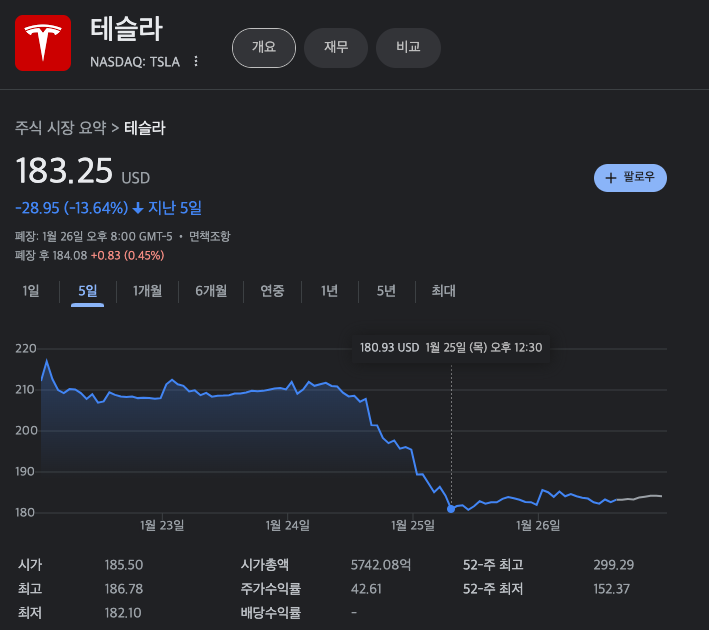The image size is (709, 630).
Task: Click the Tesla logo icon
Action: pos(43,43)
